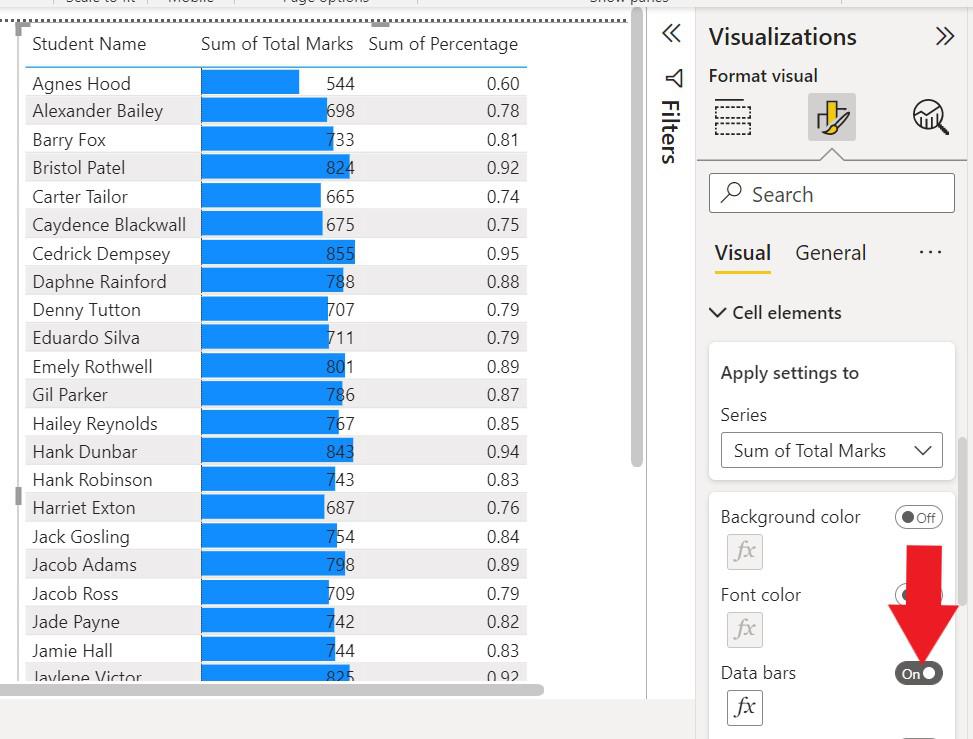Open the Build visual table icon
Viewport: 973px width, 739px height.
pyautogui.click(x=733, y=117)
